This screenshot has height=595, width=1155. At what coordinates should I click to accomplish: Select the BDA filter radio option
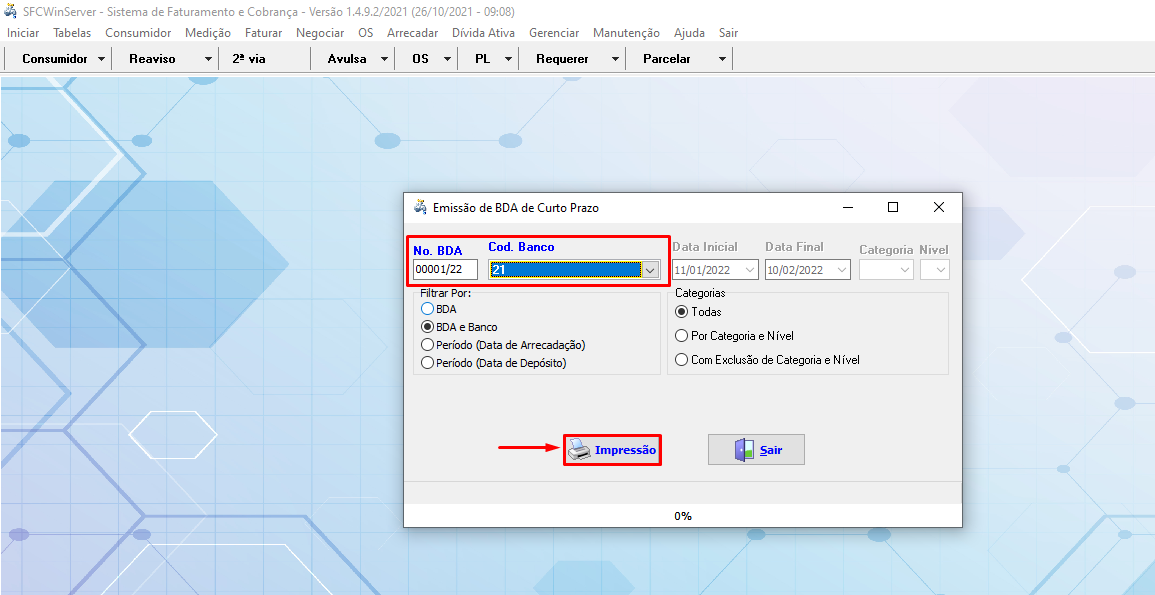tap(428, 309)
